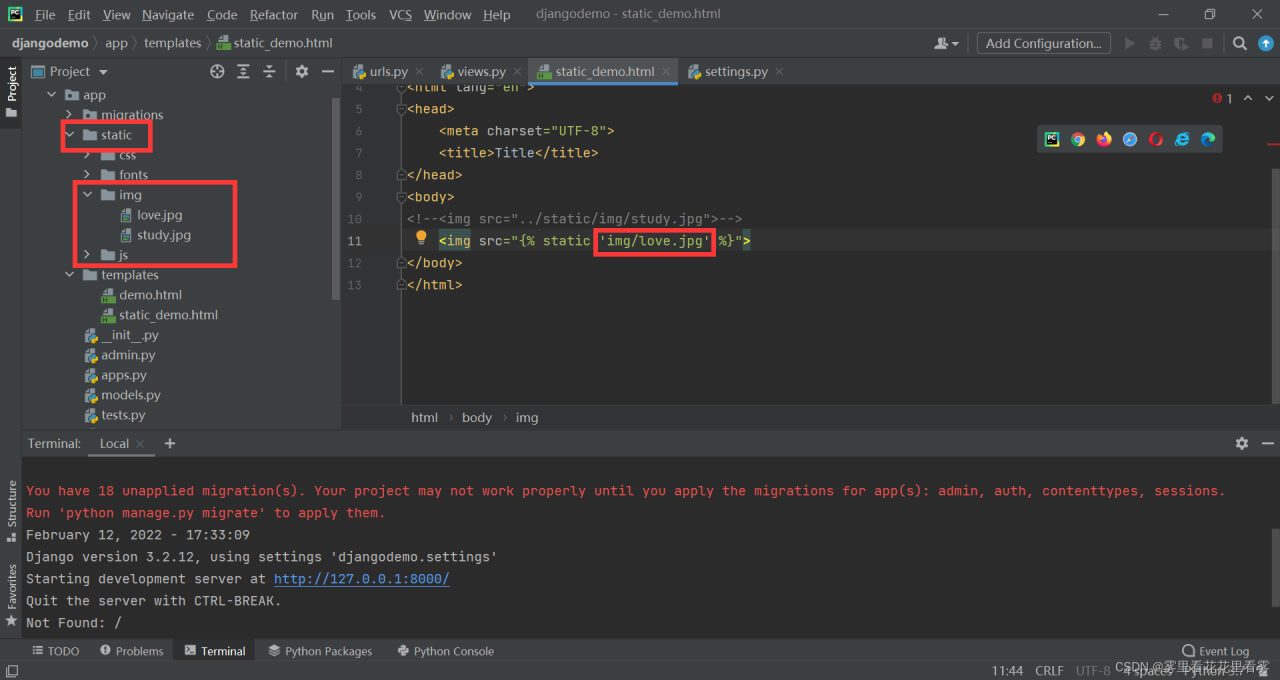Open terminal settings gear icon
Viewport: 1280px width, 680px height.
[x=1241, y=443]
